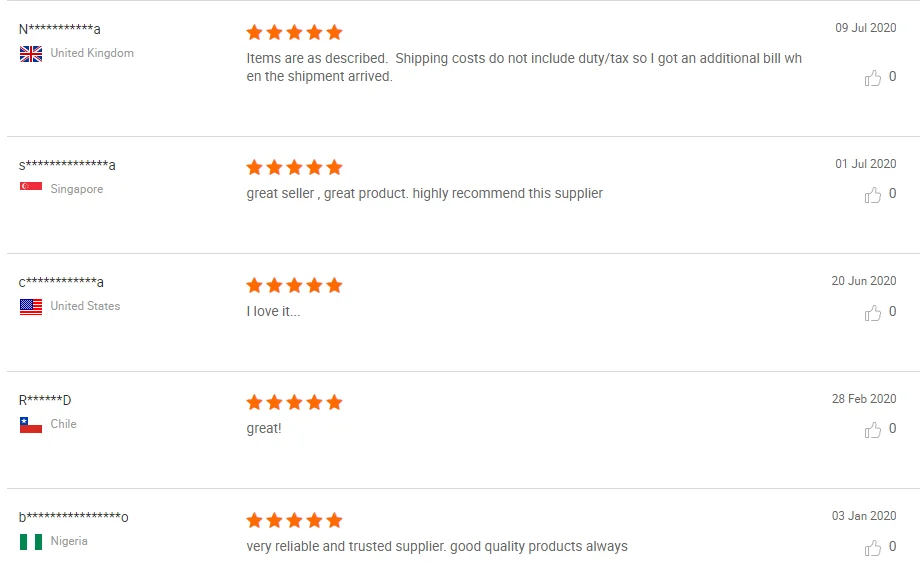The image size is (920, 577).
Task: Upvote the Nigeria buyer's review
Action: click(x=873, y=548)
